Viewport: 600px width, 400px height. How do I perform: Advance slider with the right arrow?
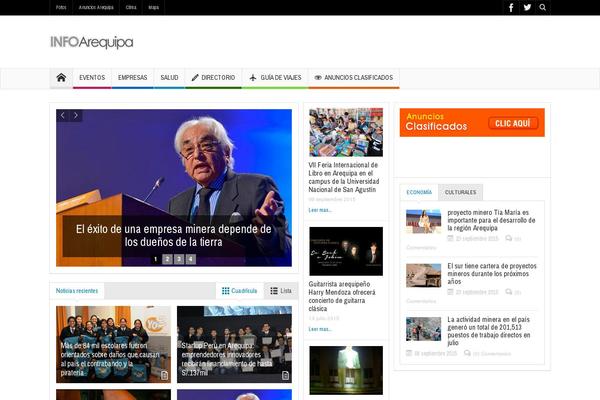click(x=76, y=115)
